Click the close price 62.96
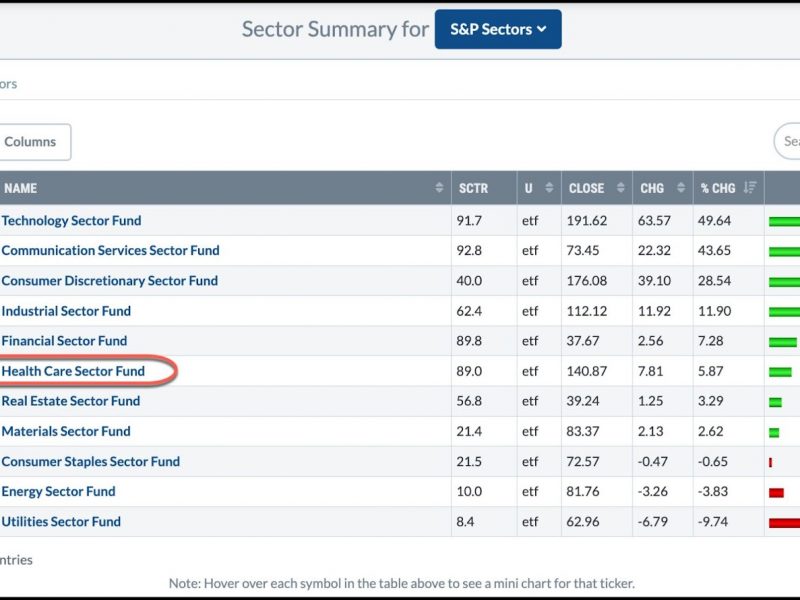800x600 pixels. click(x=583, y=521)
